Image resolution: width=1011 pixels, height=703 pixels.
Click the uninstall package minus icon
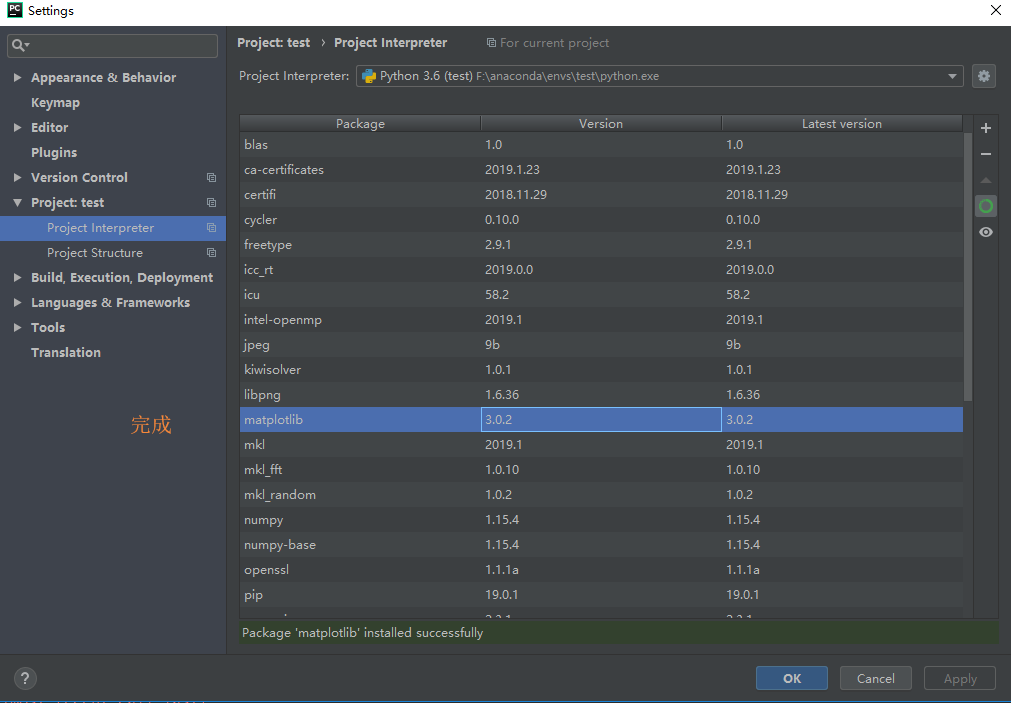pos(985,154)
